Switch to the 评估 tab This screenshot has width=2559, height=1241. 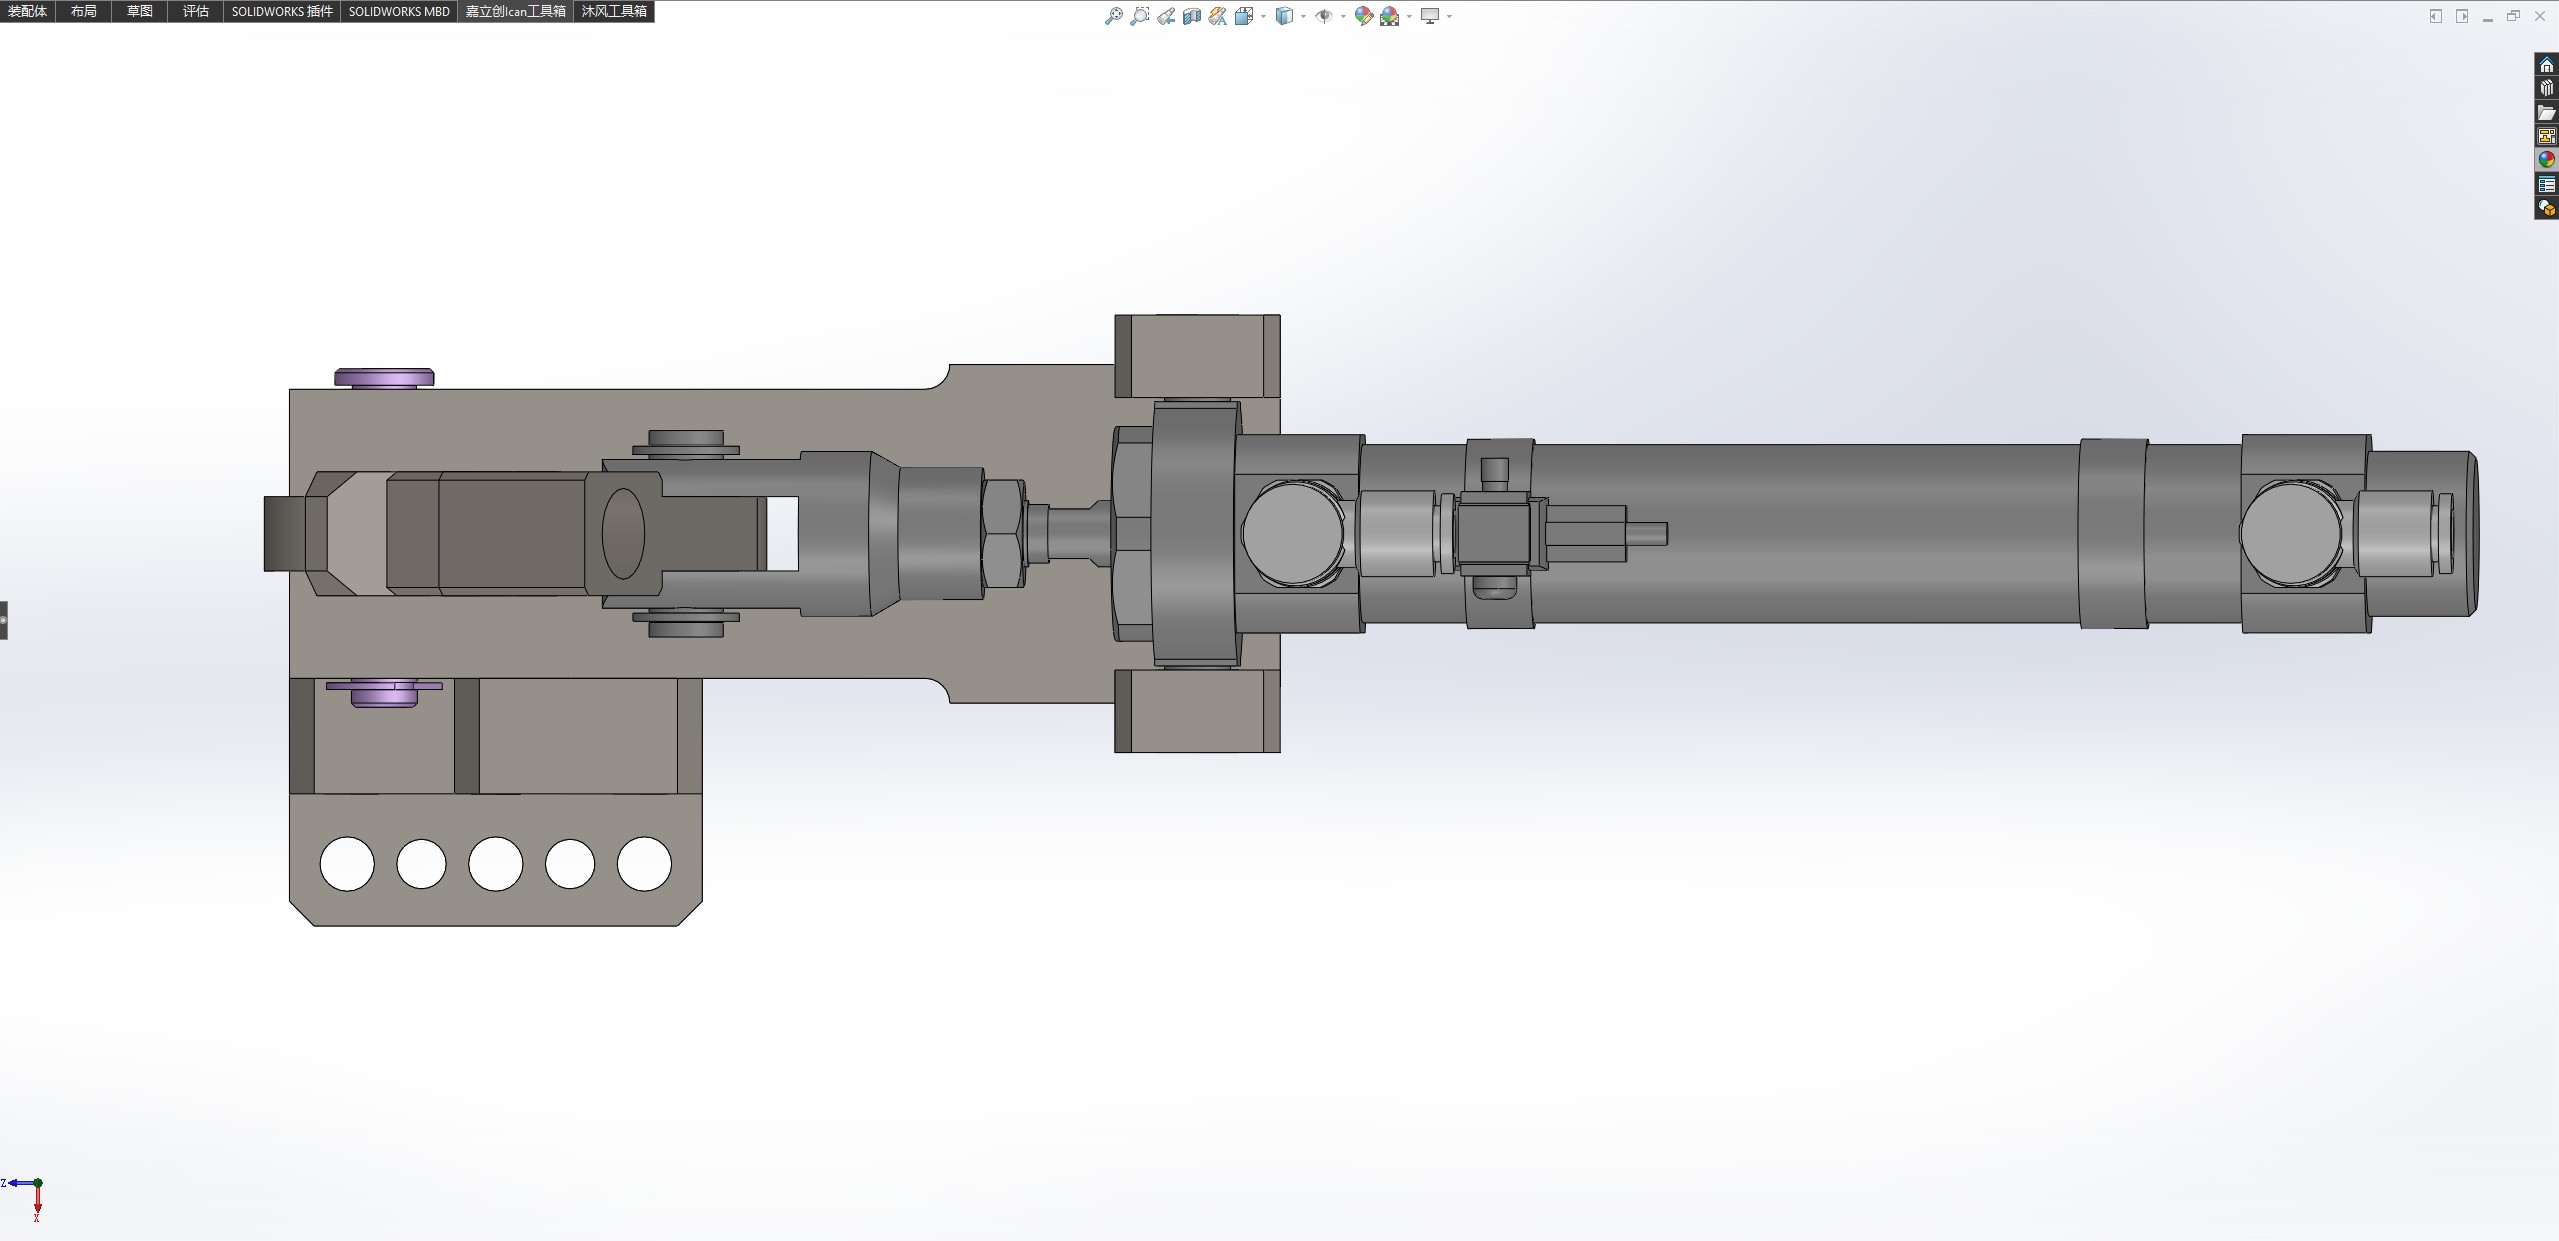(195, 11)
